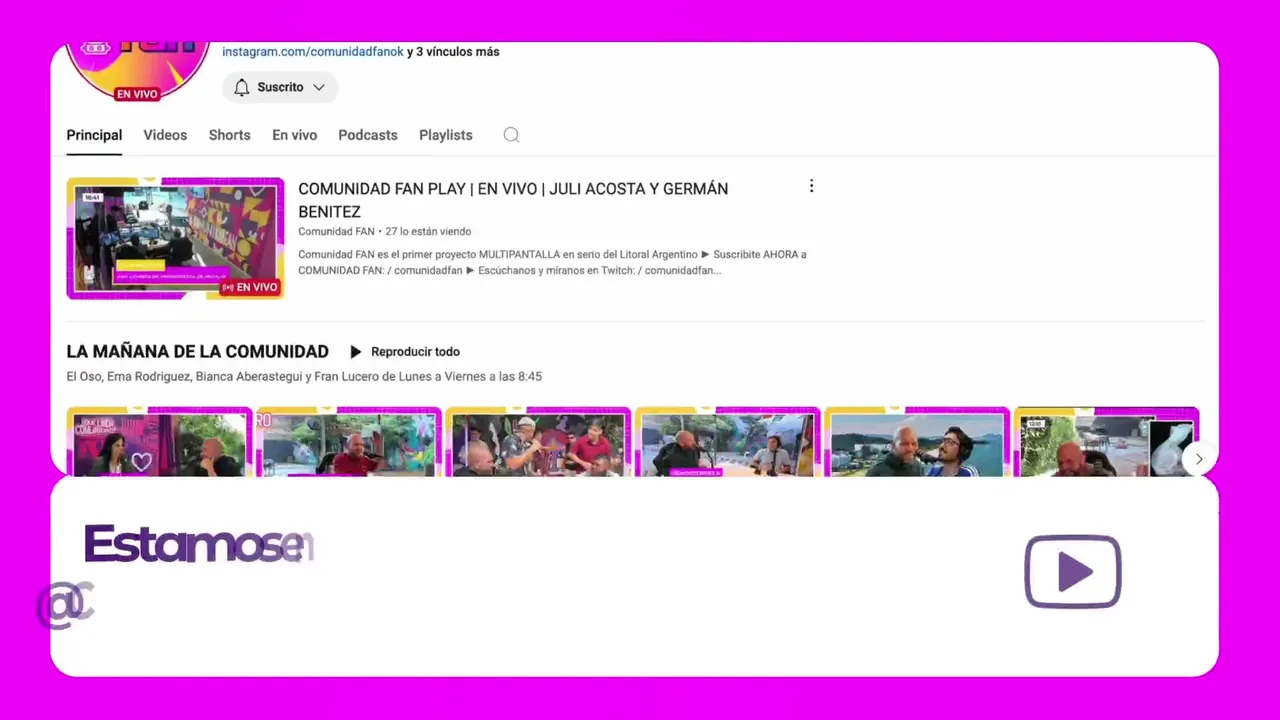
Task: Open first video thumbnail in La Mañana row
Action: (x=159, y=441)
